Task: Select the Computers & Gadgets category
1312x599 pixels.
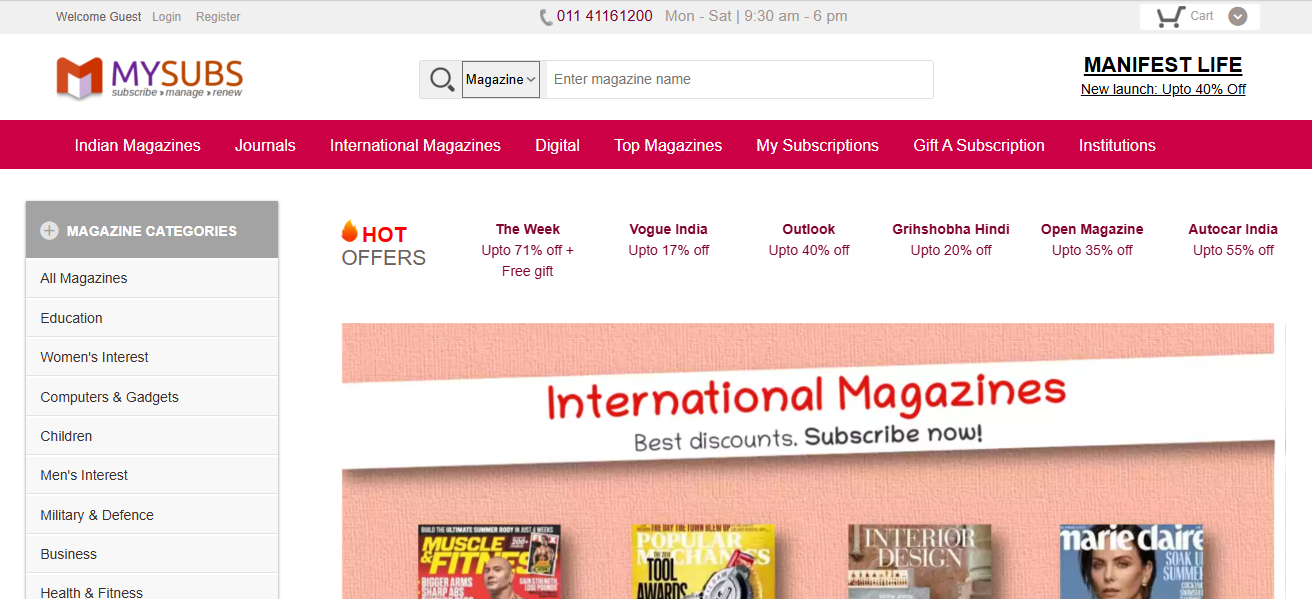Action: coord(152,397)
